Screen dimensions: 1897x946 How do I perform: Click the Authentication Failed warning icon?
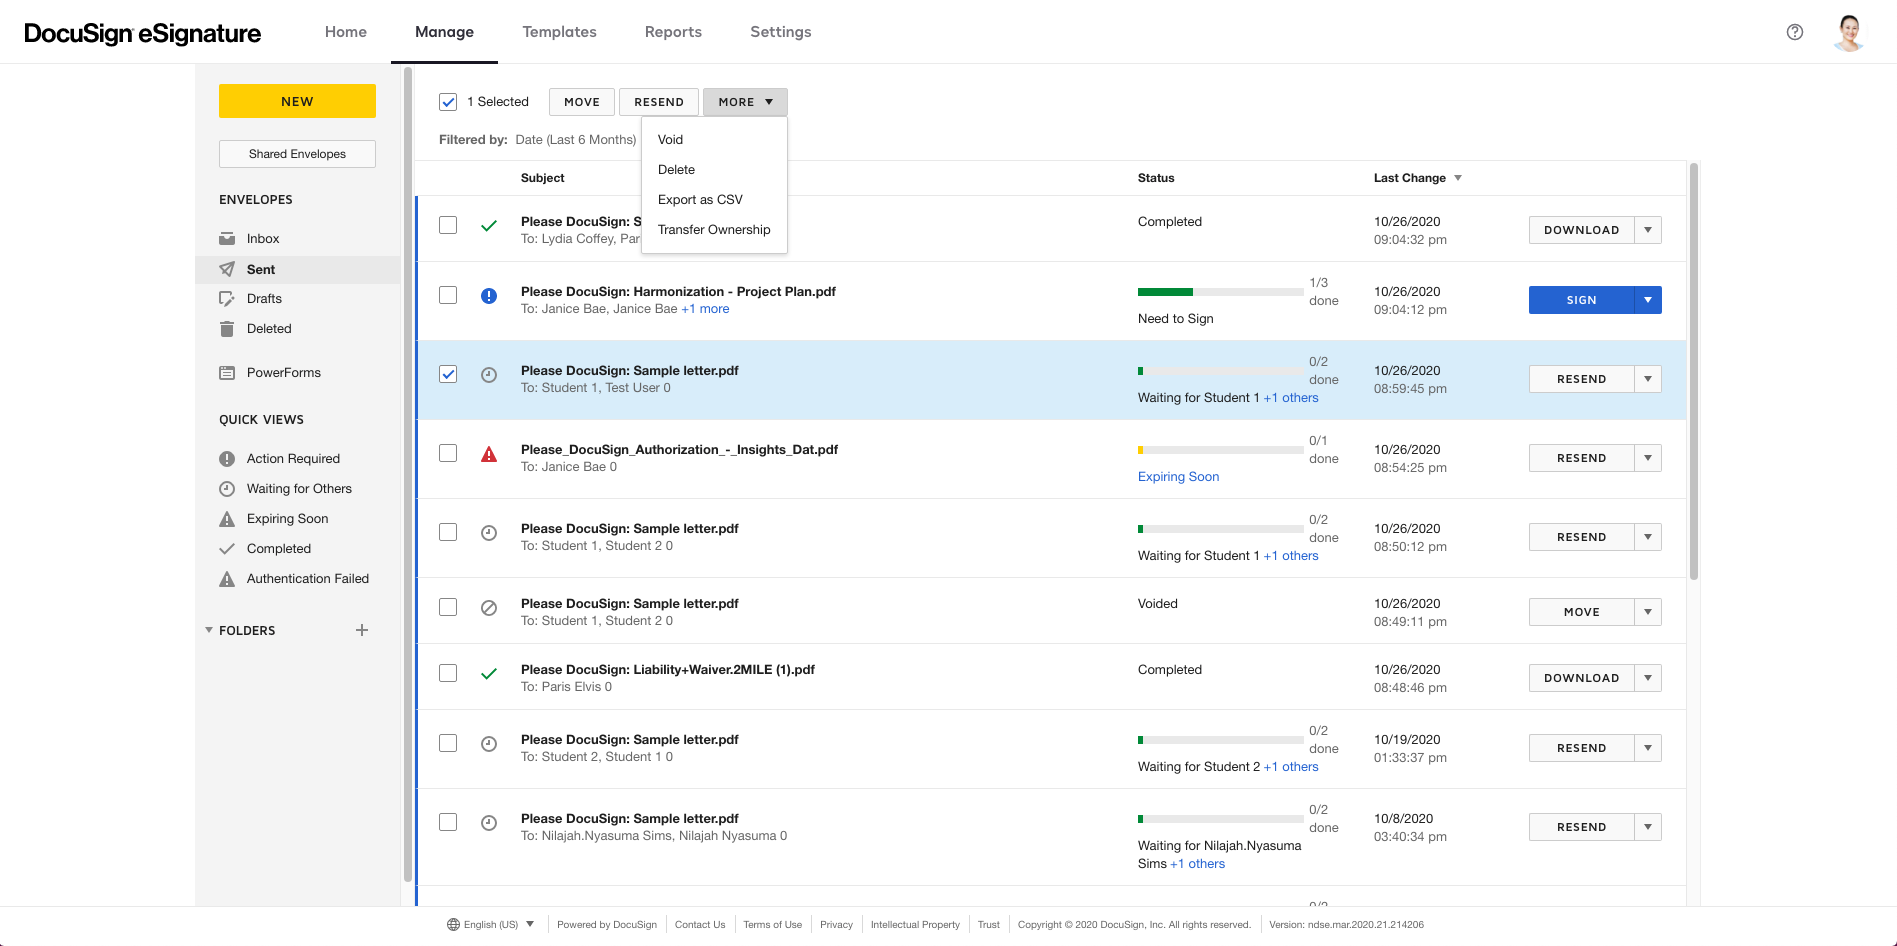point(227,579)
